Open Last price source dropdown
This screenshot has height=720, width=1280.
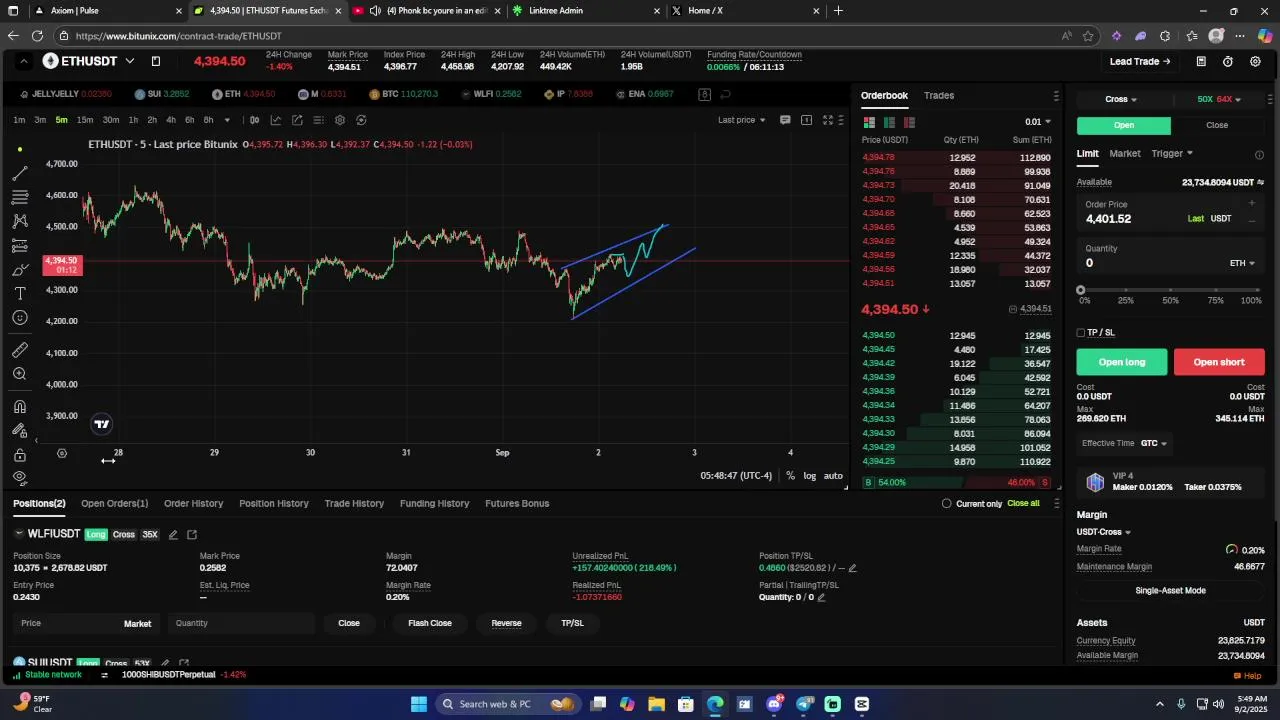[742, 120]
